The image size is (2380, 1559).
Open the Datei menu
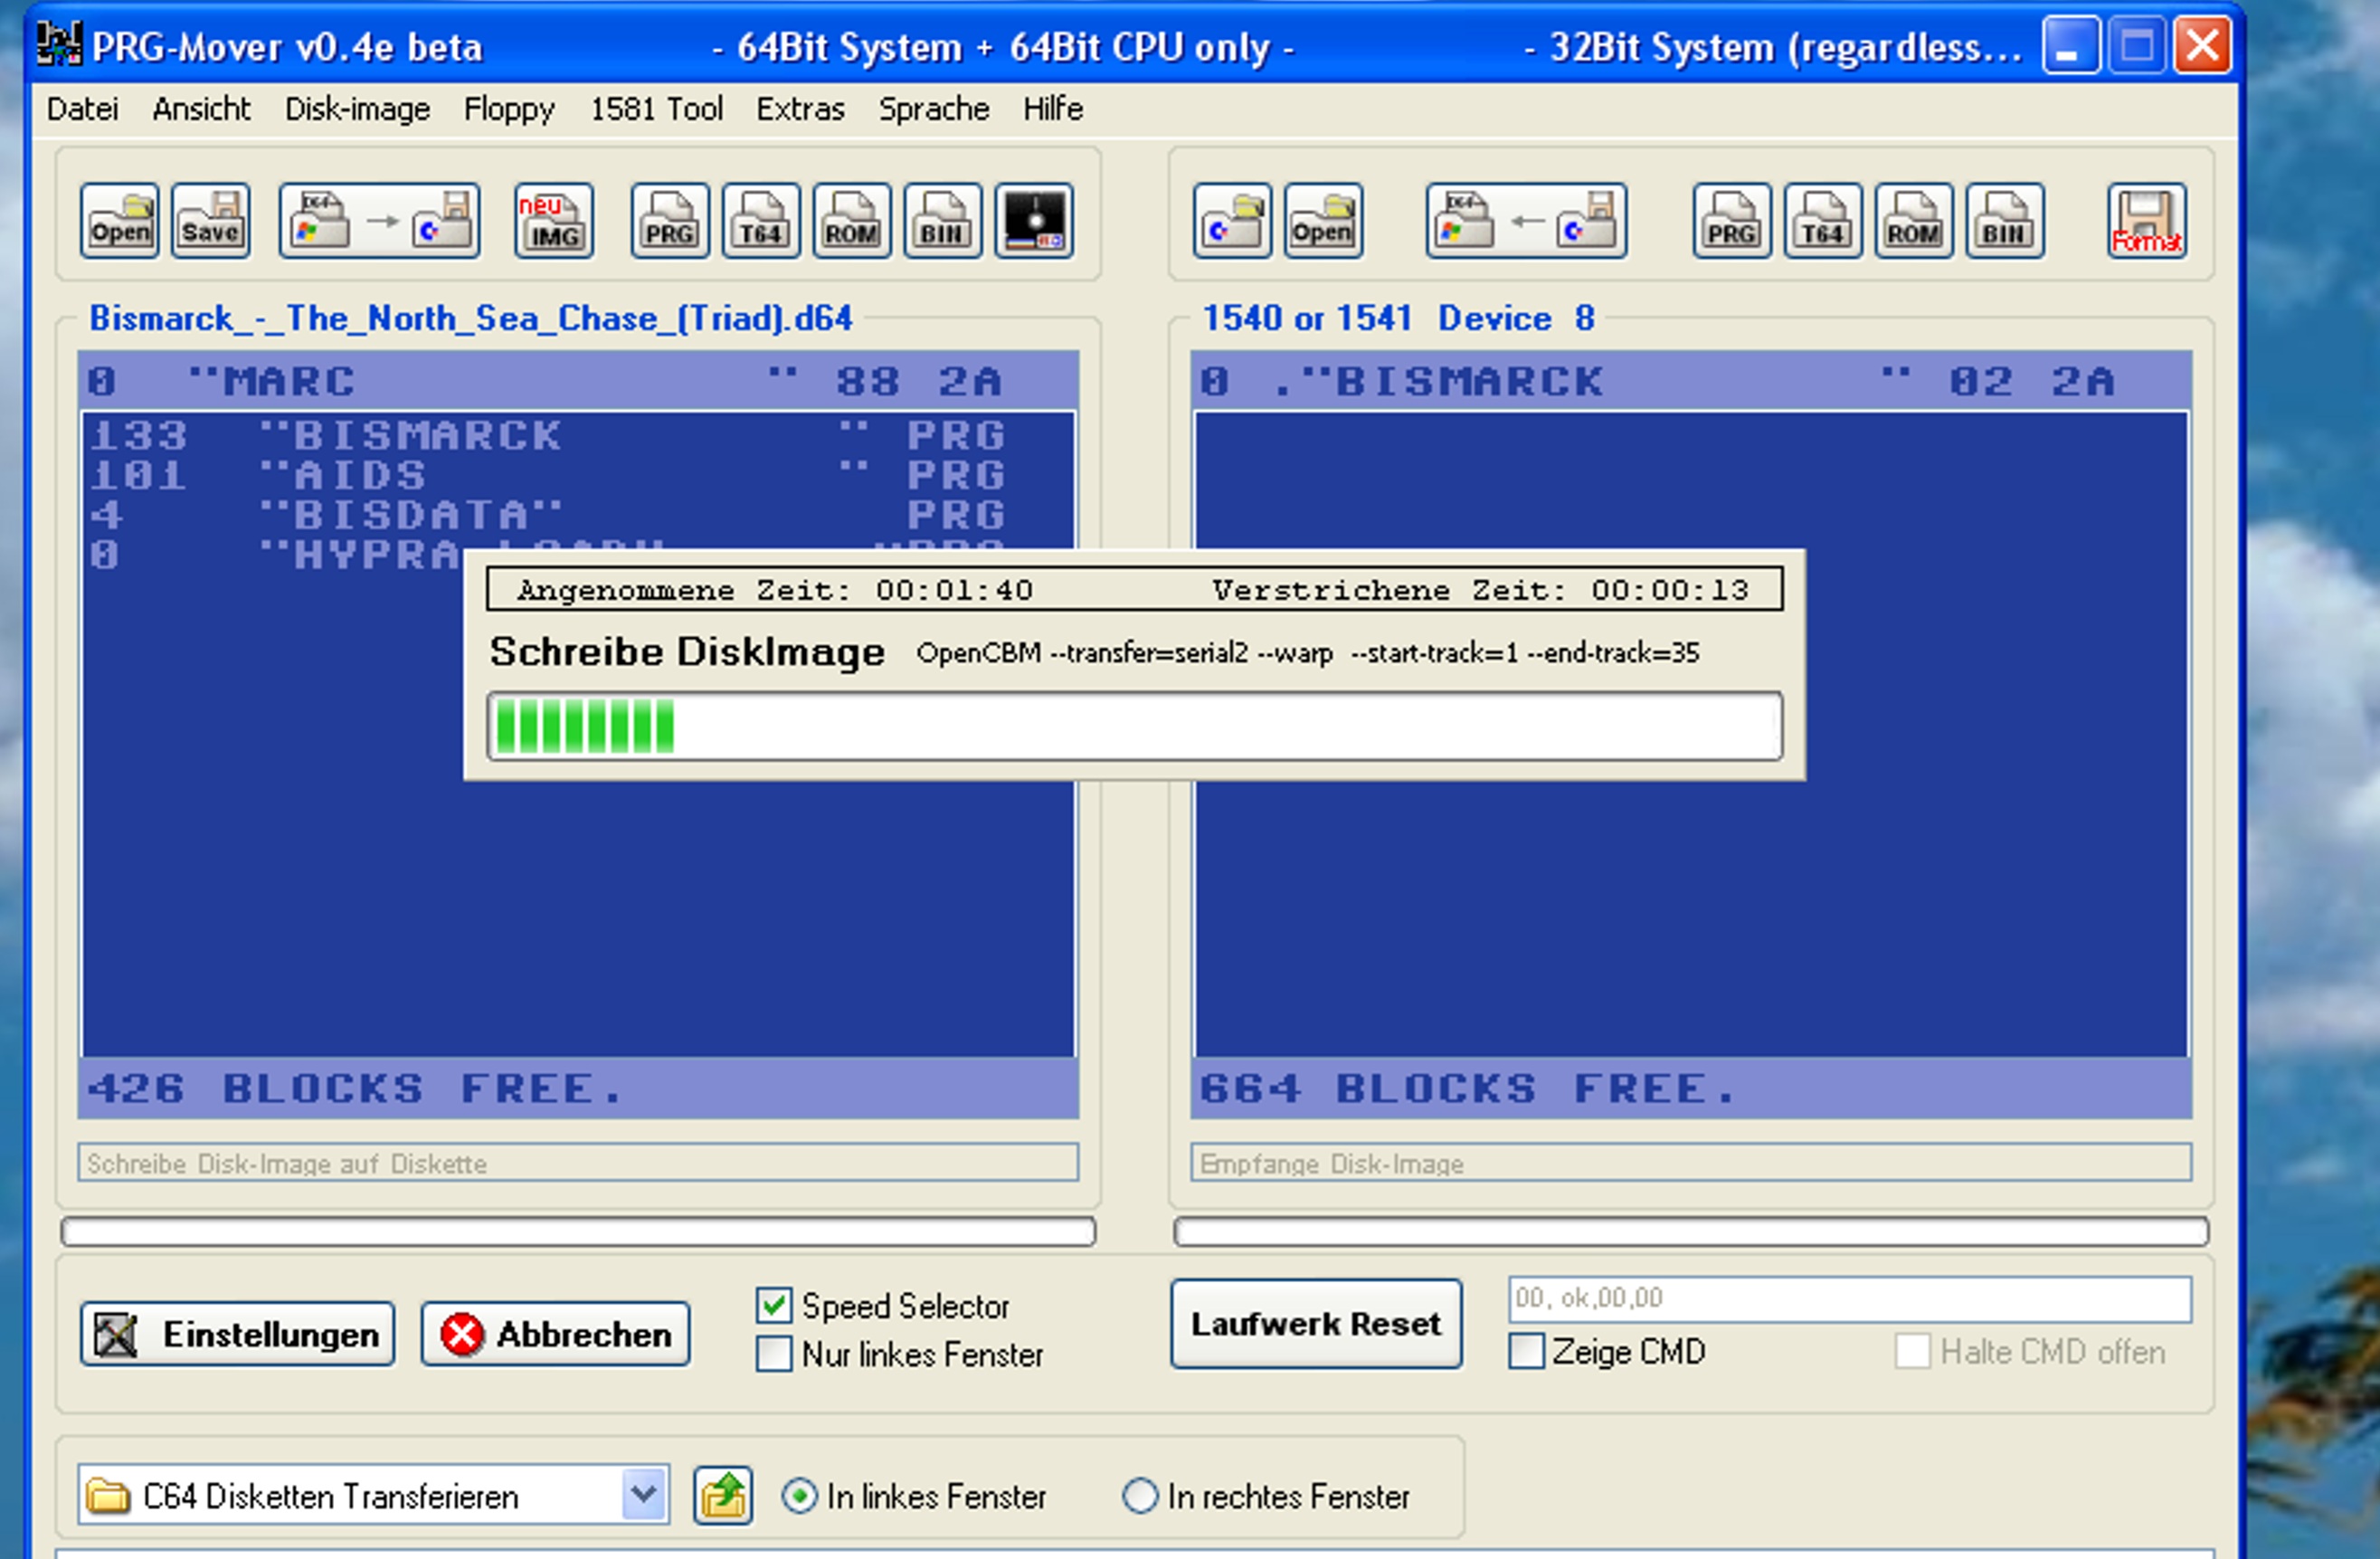82,108
